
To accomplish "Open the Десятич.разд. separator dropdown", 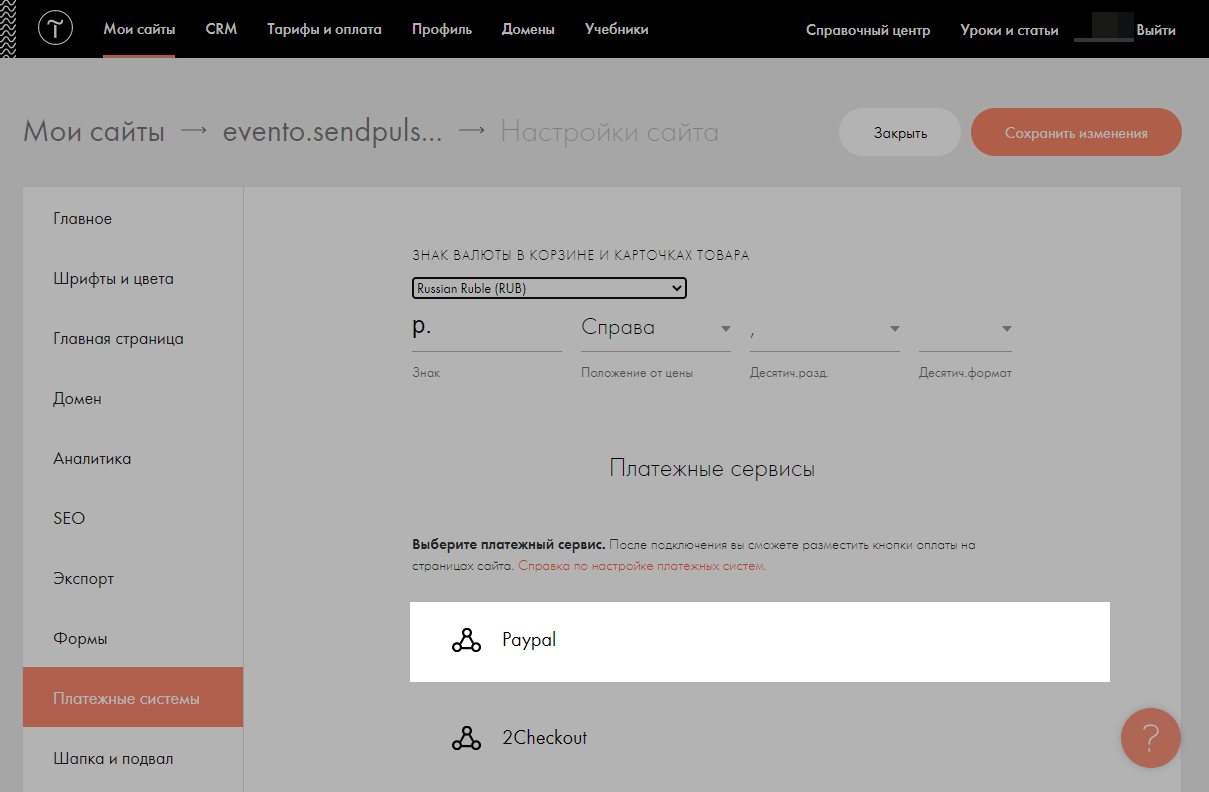I will tap(825, 329).
